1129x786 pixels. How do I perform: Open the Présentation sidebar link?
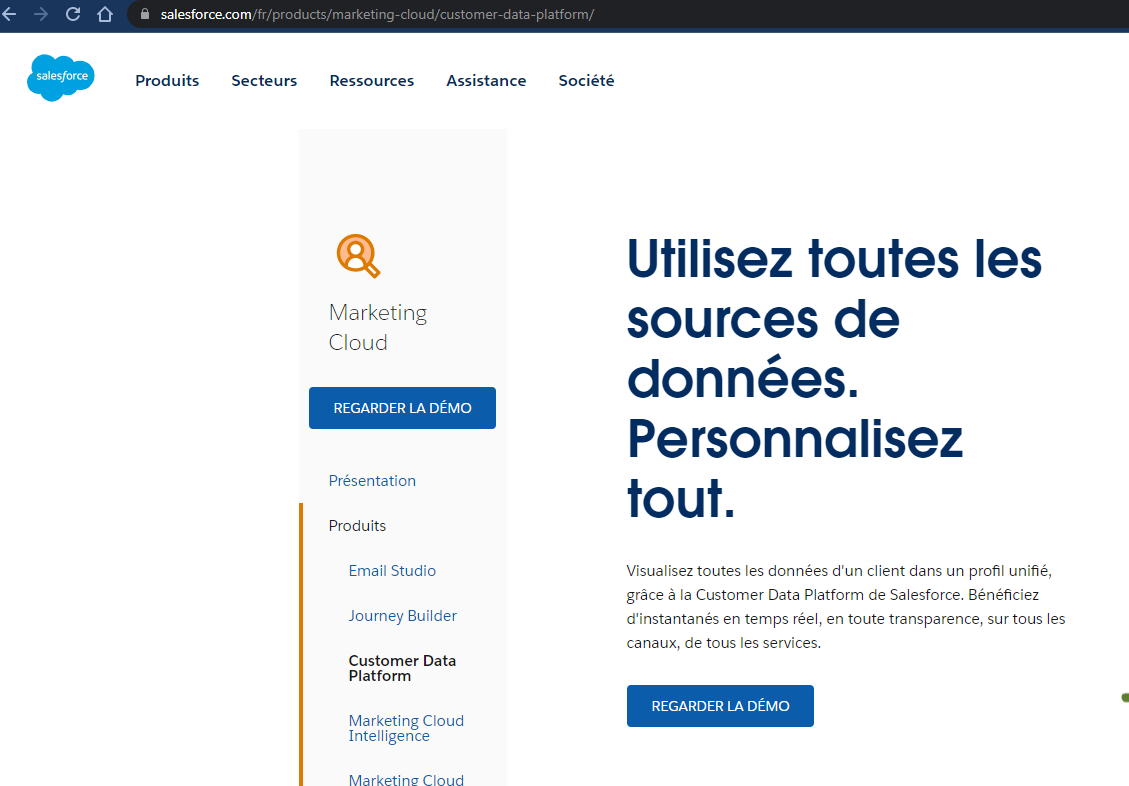(x=372, y=481)
